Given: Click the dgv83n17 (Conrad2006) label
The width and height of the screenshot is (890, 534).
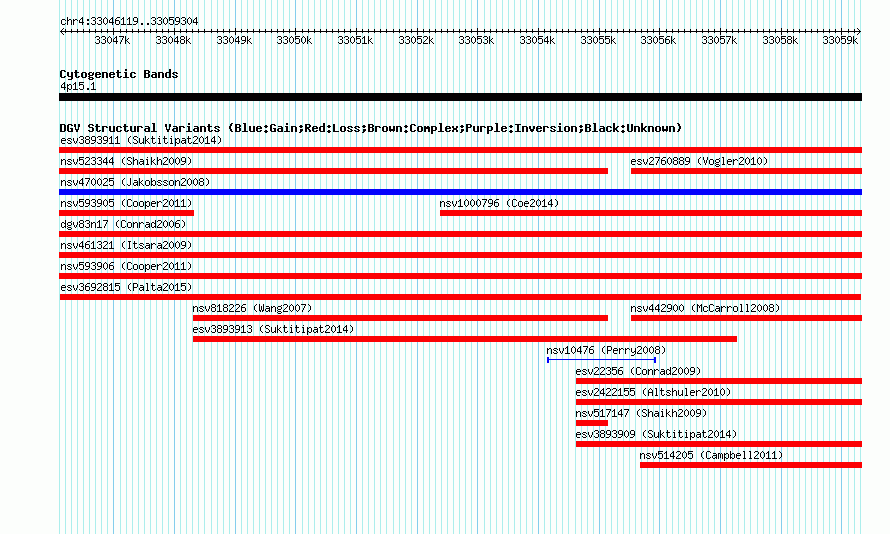Looking at the screenshot, I should click(x=123, y=224).
